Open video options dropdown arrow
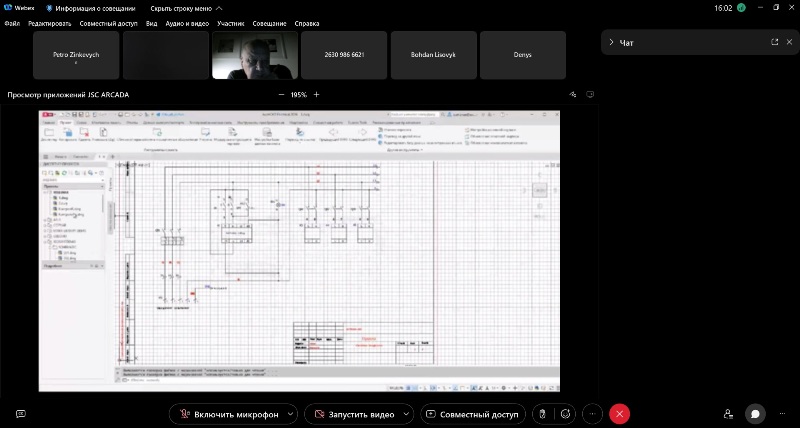Viewport: 800px width, 428px height. click(407, 414)
